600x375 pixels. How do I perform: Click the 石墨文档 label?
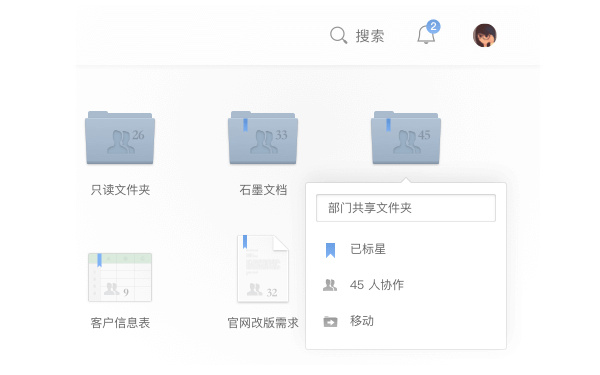click(263, 190)
